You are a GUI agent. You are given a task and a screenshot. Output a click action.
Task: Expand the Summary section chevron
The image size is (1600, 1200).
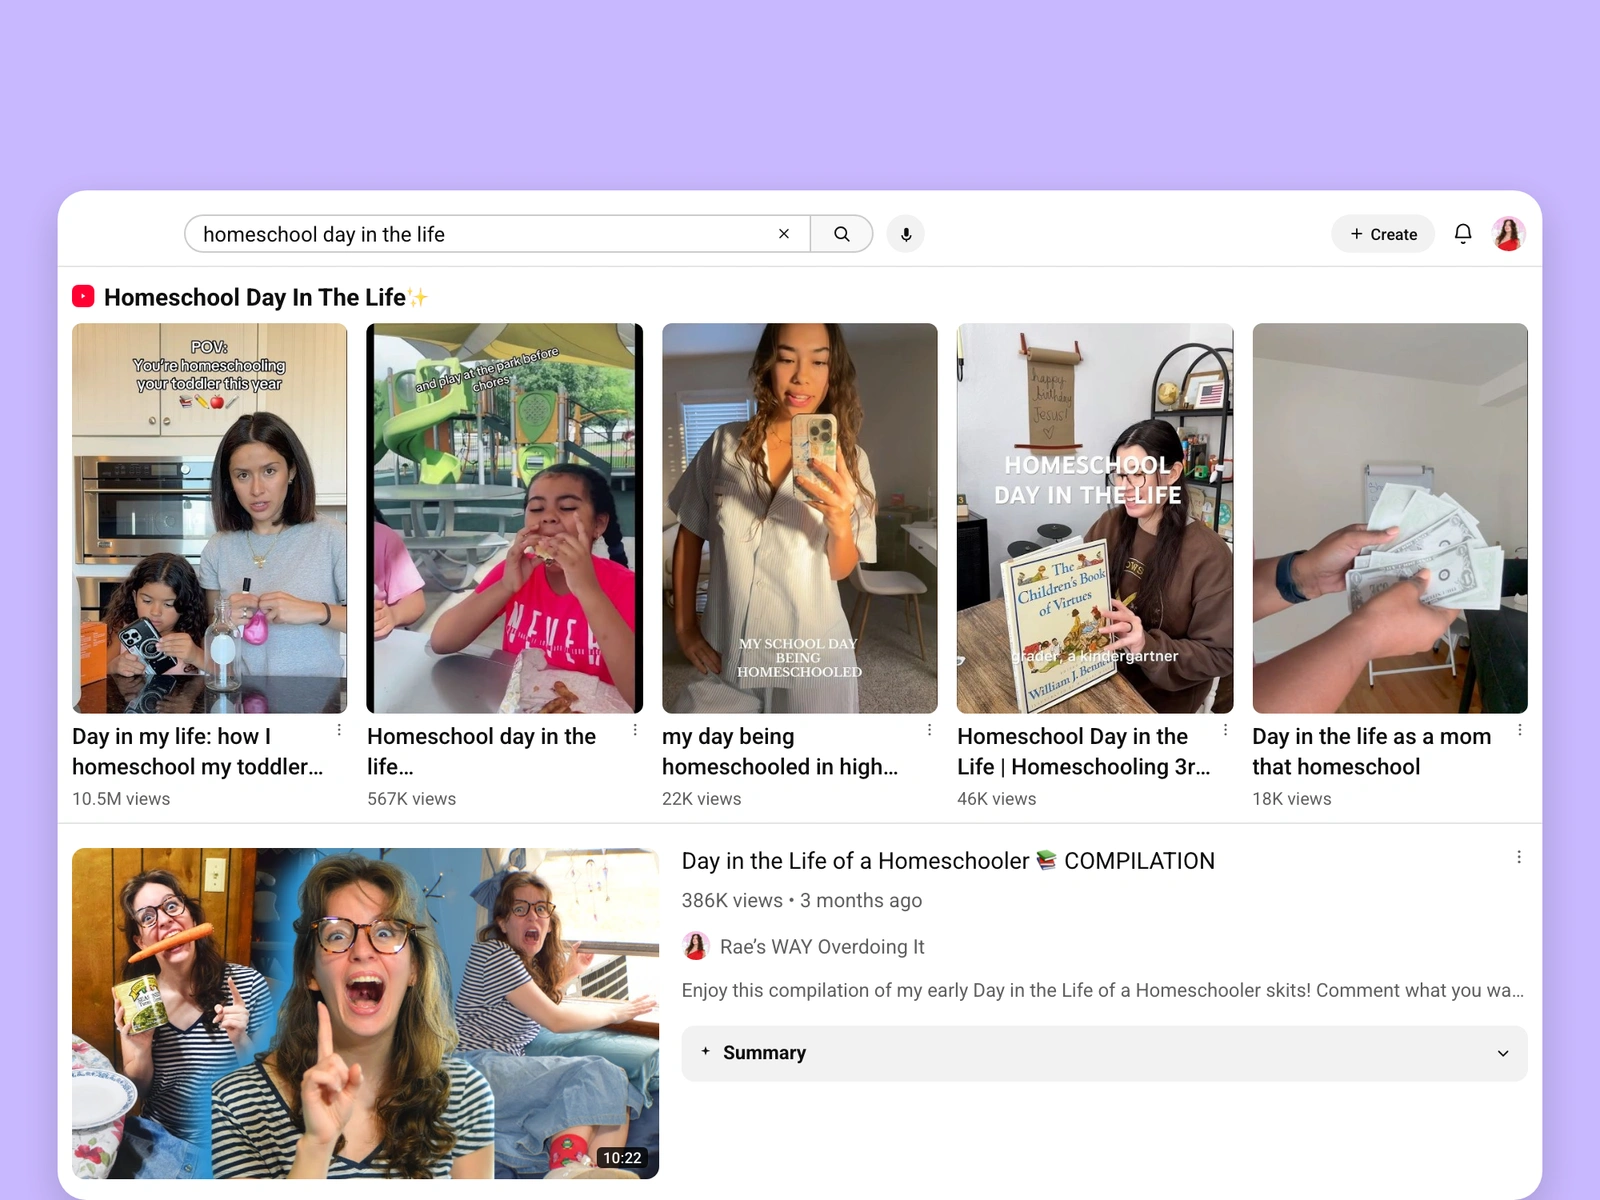[x=1503, y=1053]
